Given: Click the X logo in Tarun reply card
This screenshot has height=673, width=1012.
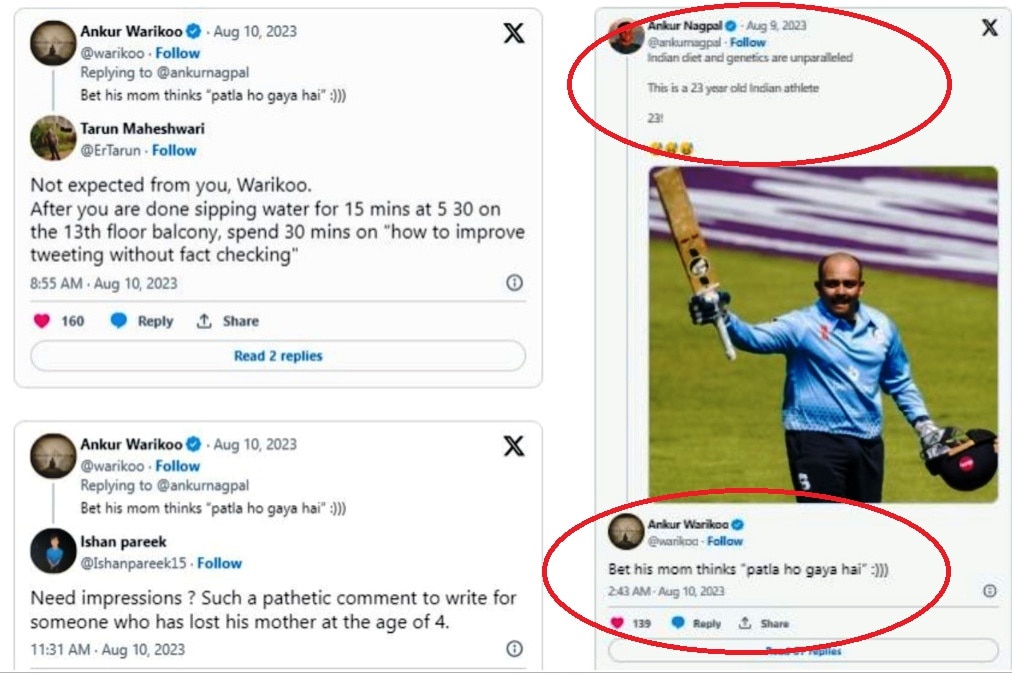Looking at the screenshot, I should click(x=513, y=33).
